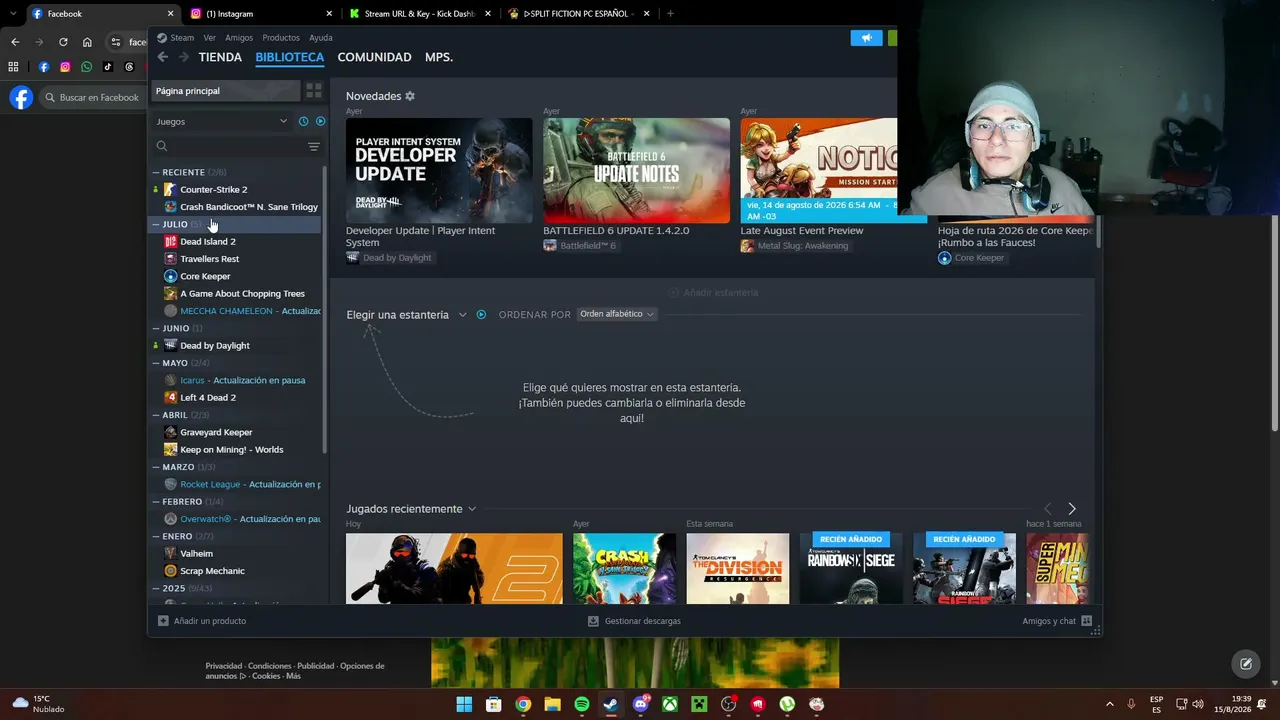Click Keep on Mining! - Worlds icon
1280x720 pixels.
171,450
